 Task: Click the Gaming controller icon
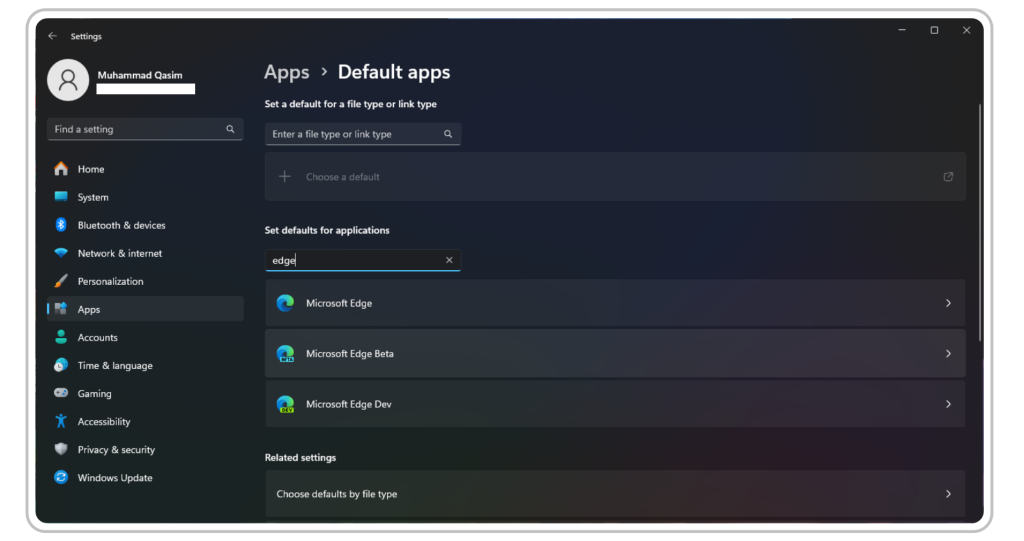61,393
